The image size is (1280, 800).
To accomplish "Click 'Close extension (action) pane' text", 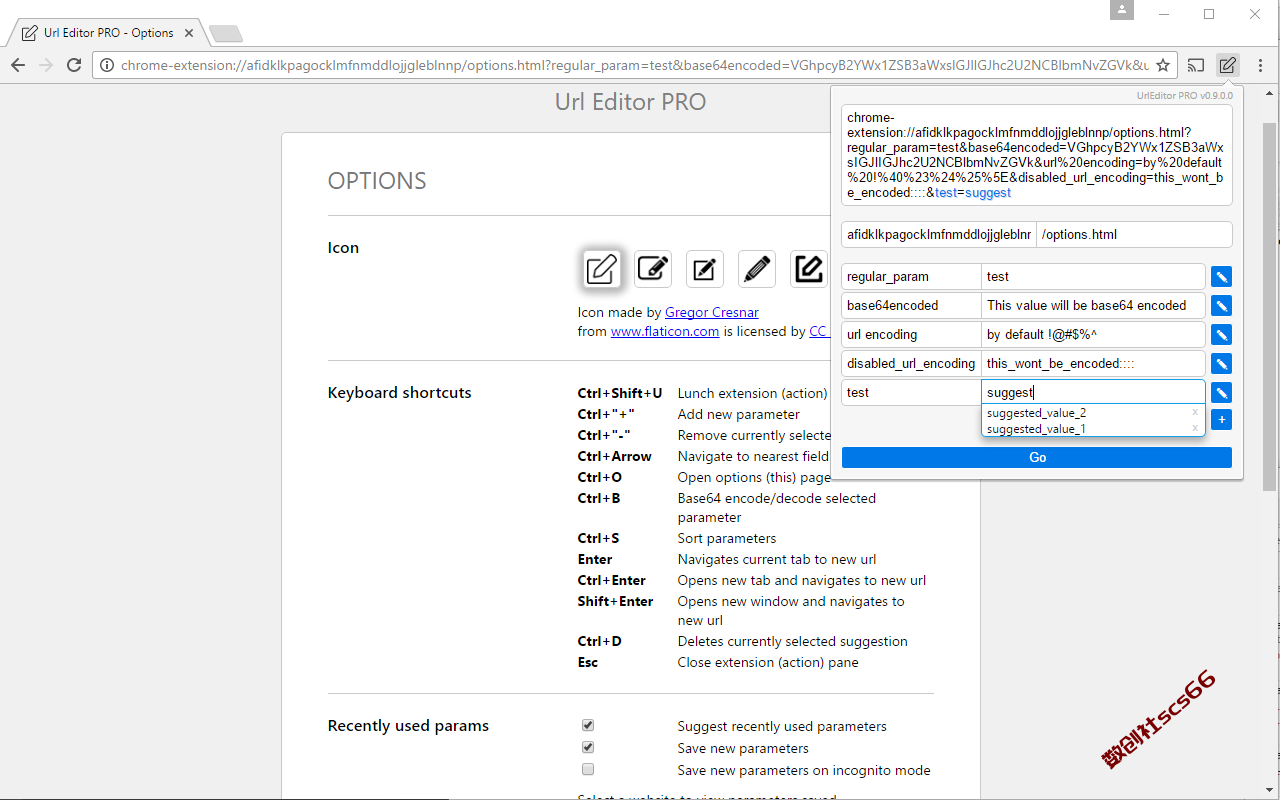I will click(768, 662).
